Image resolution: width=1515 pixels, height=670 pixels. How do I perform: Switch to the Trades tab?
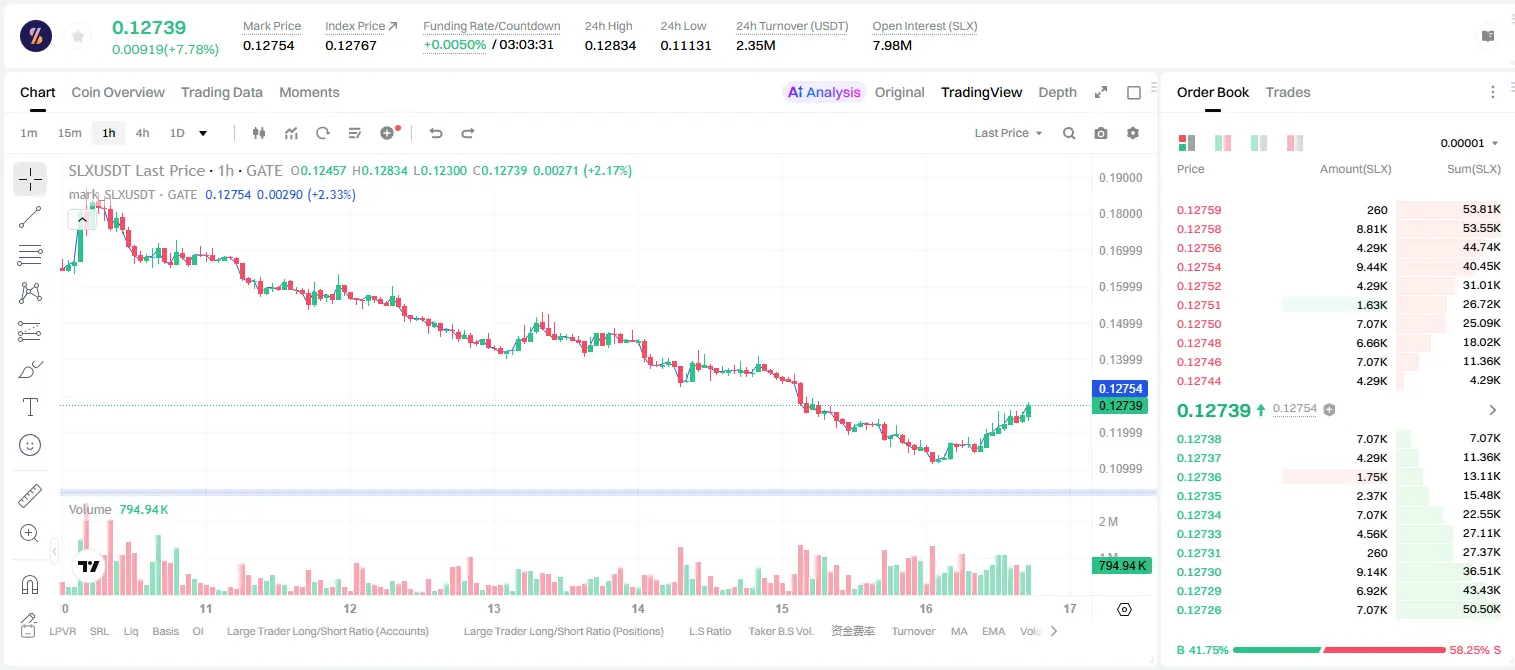(1288, 92)
